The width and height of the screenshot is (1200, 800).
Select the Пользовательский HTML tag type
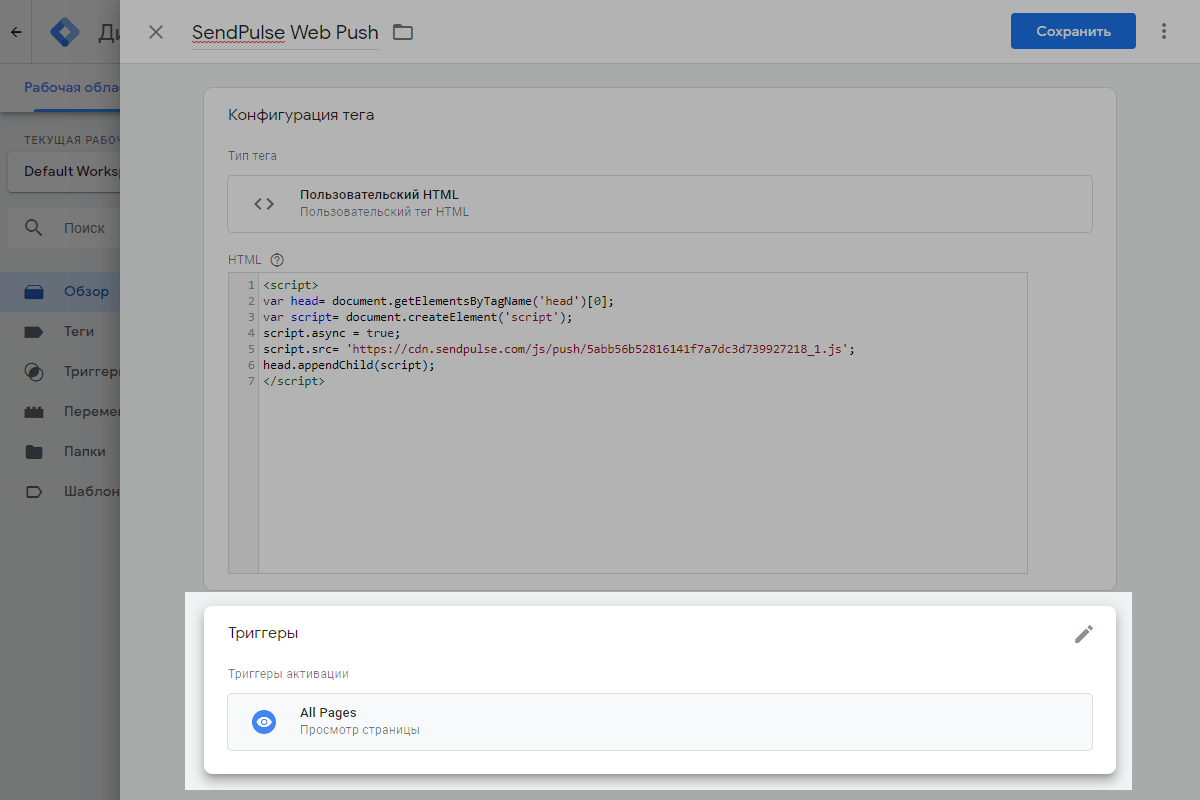659,204
